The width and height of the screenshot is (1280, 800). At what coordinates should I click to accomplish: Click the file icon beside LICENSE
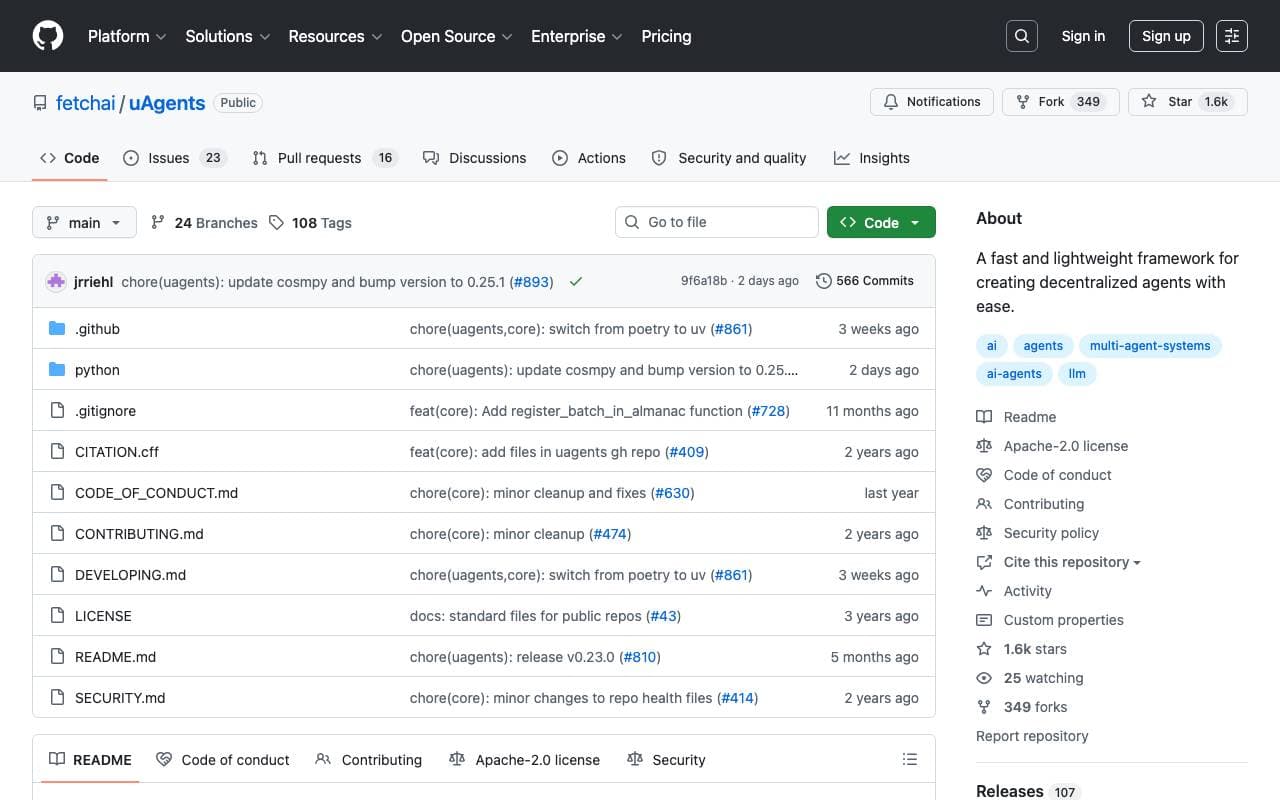pos(57,616)
